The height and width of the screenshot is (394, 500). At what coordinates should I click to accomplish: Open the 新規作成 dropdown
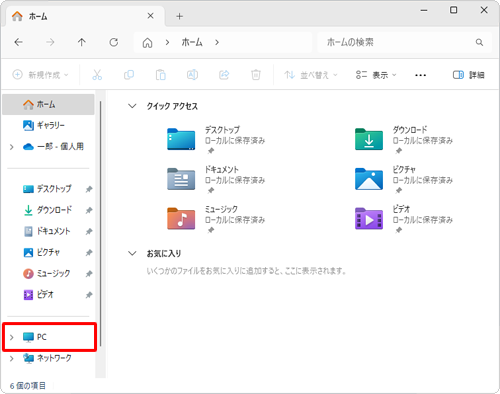coord(40,75)
